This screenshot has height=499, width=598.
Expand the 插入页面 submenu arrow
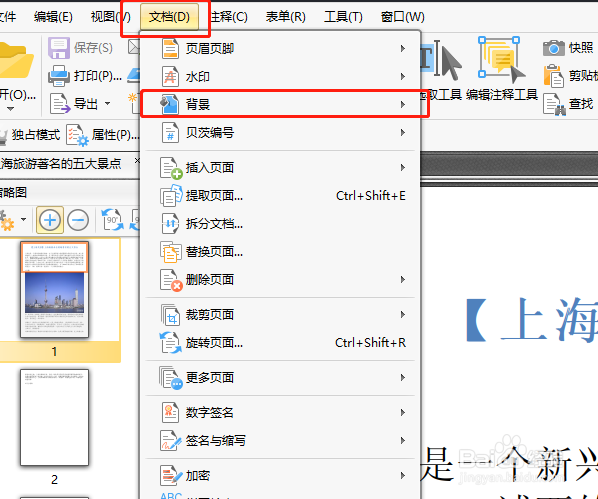point(403,167)
